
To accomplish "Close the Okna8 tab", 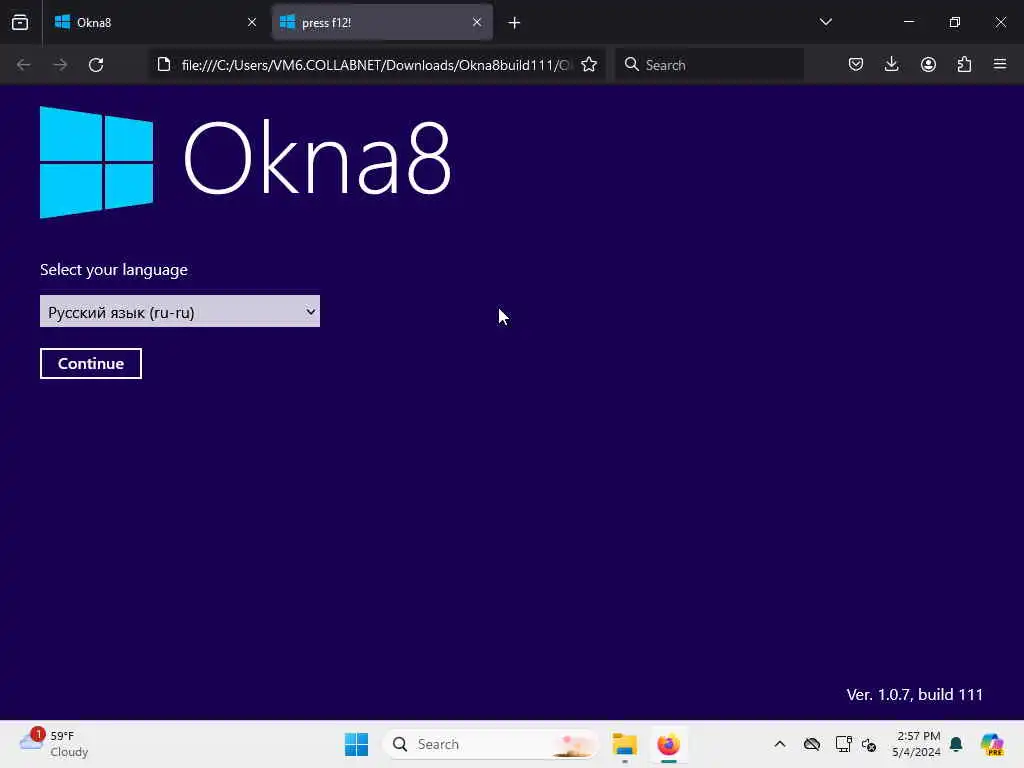I will tap(251, 22).
